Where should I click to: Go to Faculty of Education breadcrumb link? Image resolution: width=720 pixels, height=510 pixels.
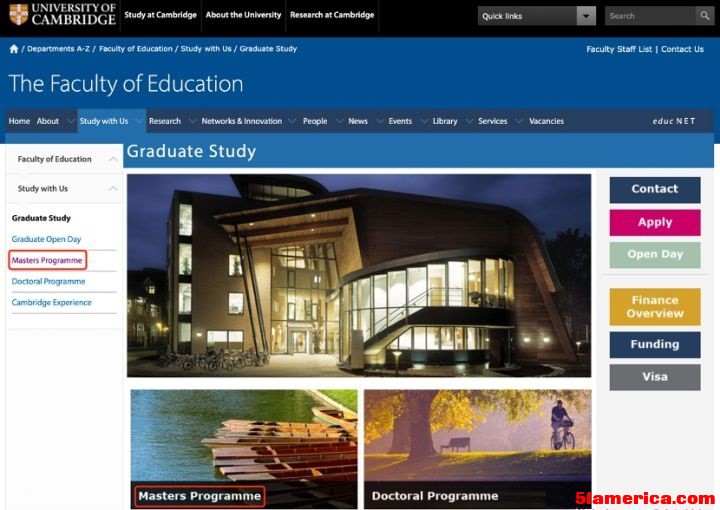tap(136, 49)
